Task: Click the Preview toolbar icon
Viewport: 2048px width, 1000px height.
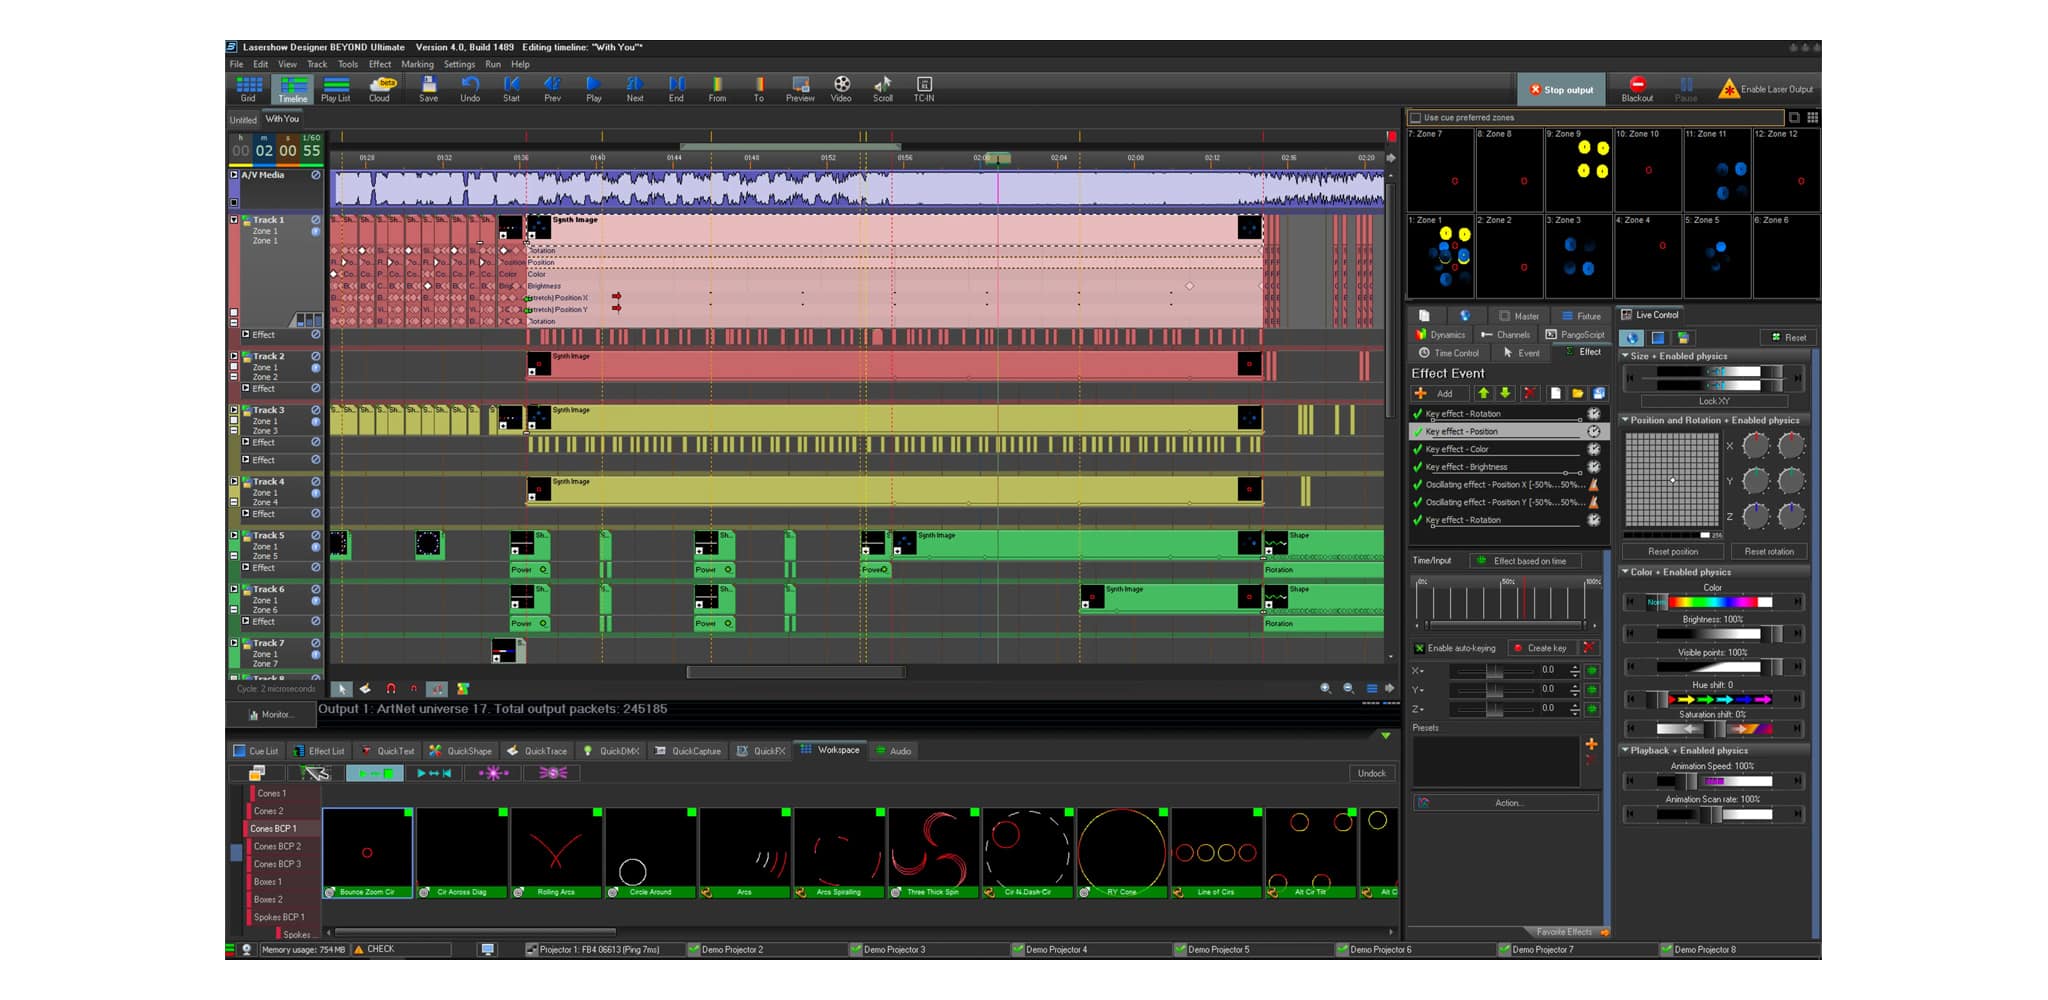Action: [x=800, y=85]
